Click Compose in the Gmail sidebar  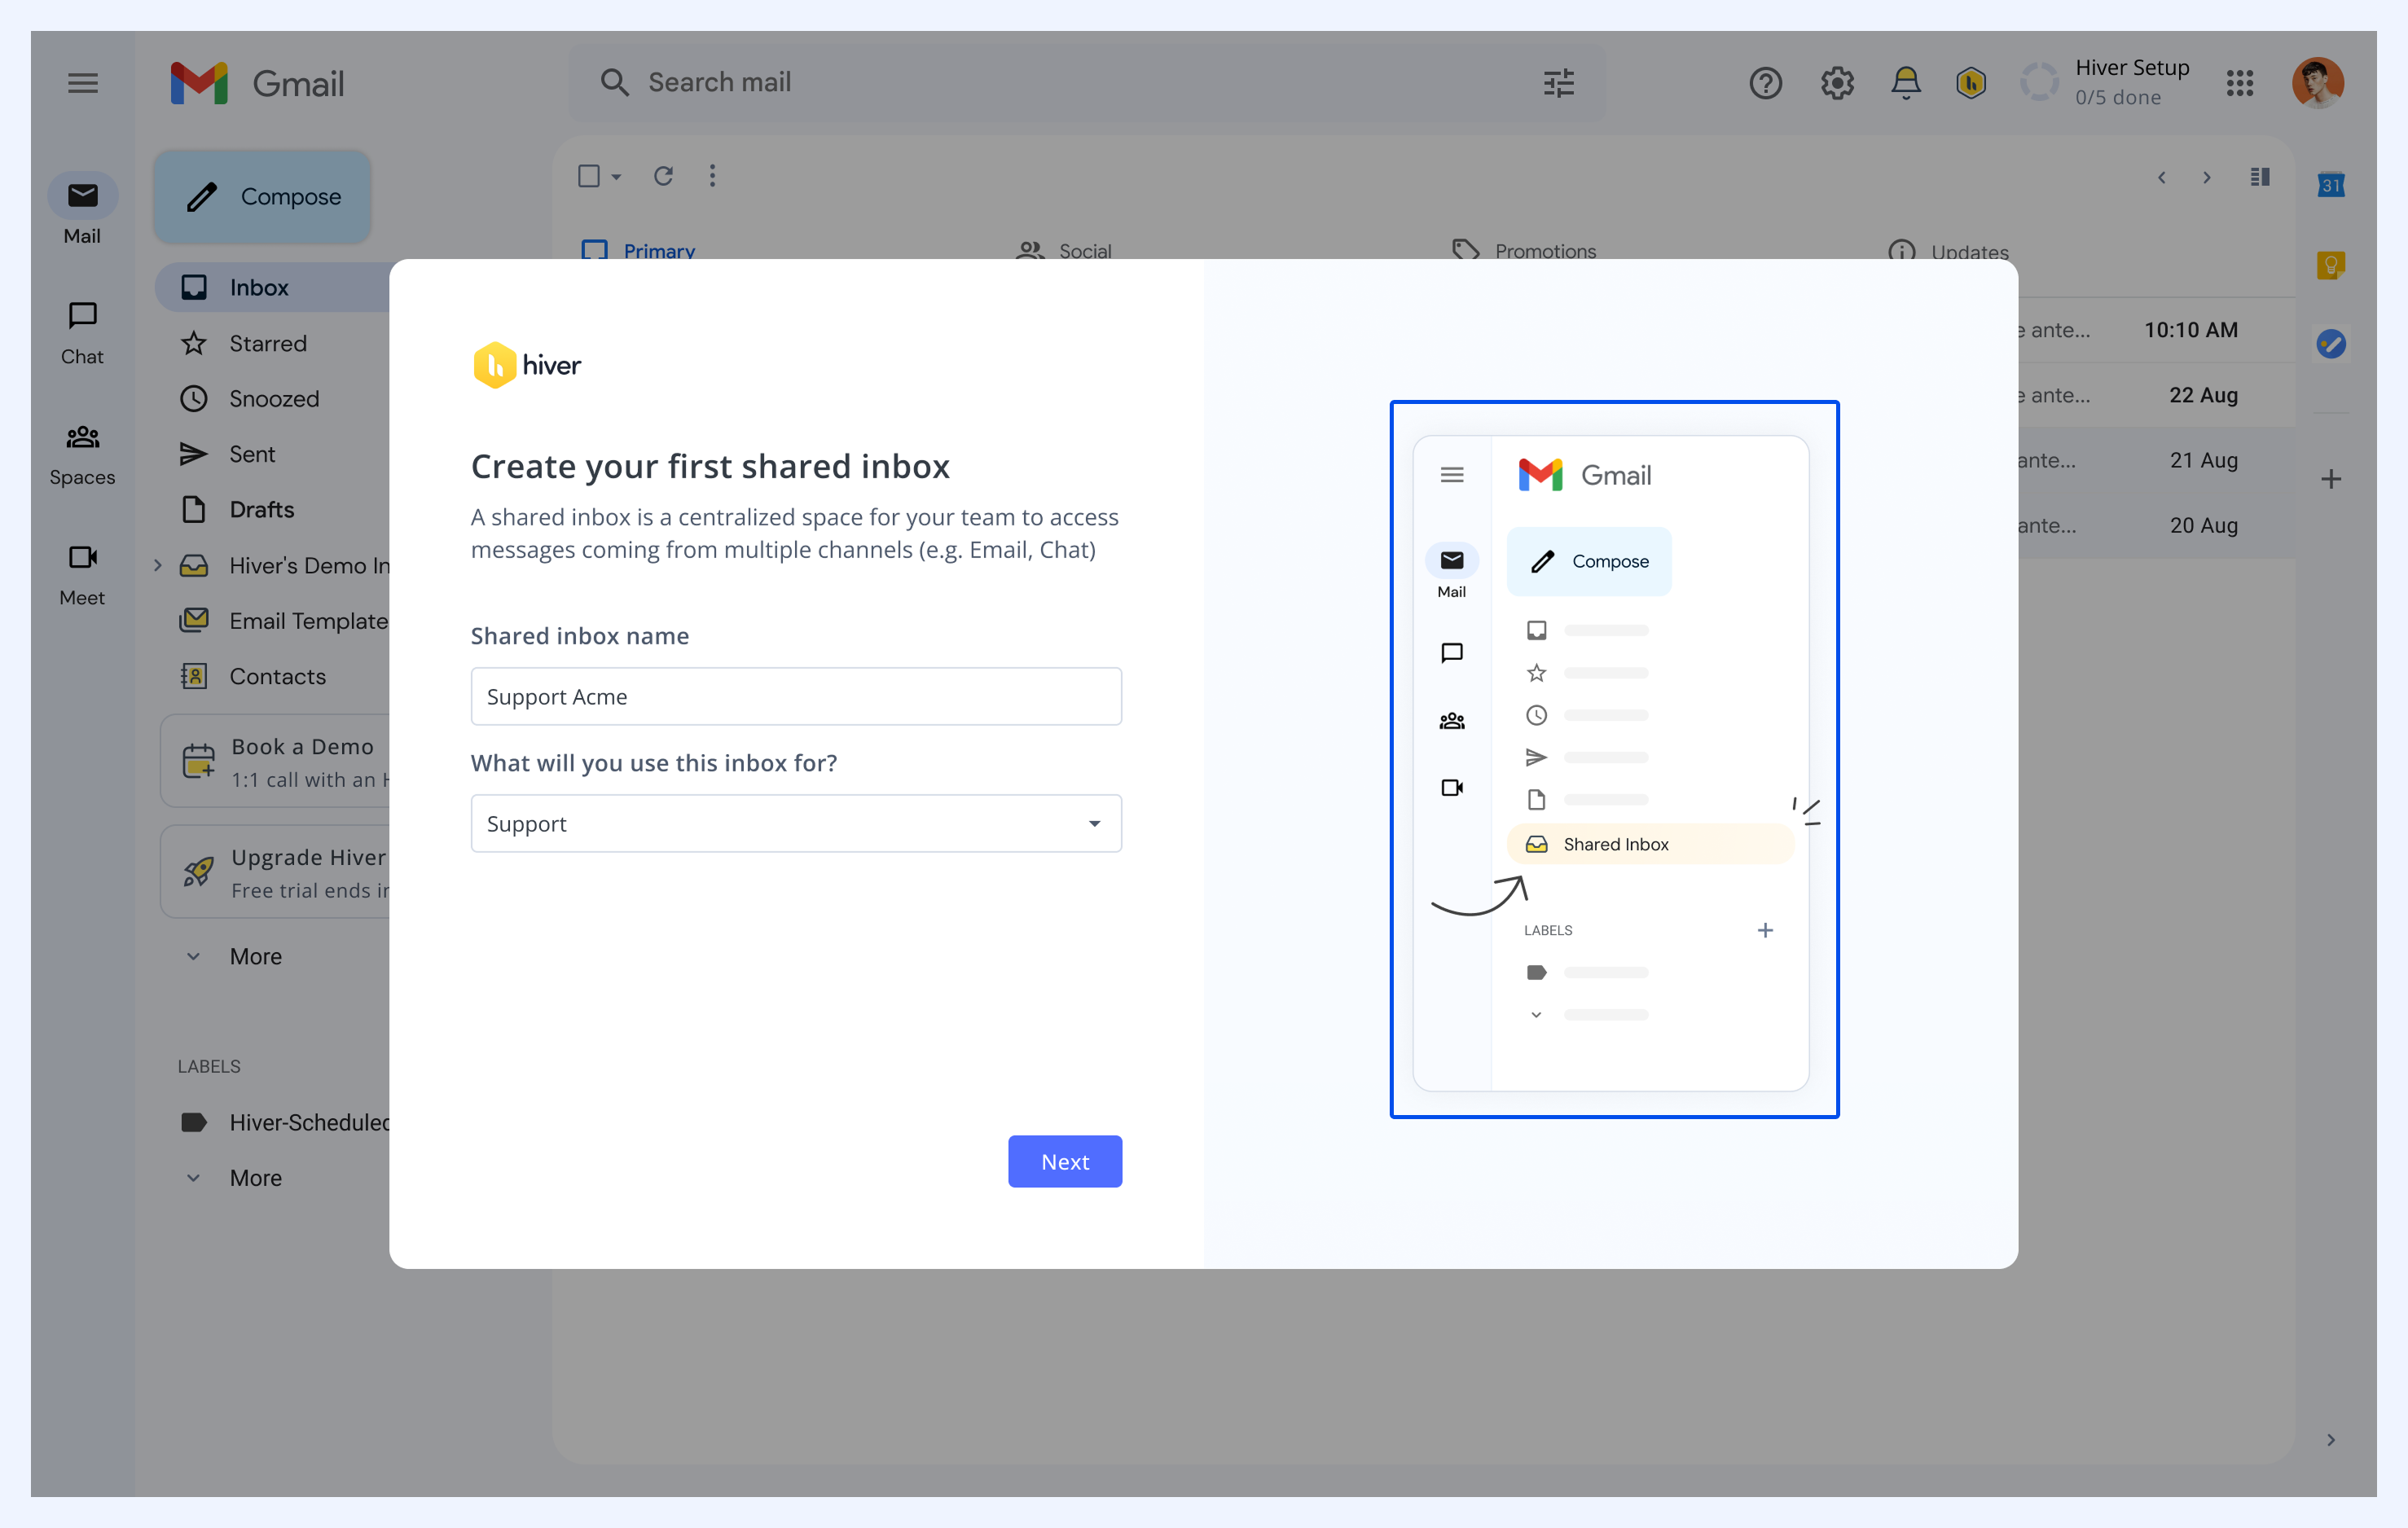(x=262, y=196)
